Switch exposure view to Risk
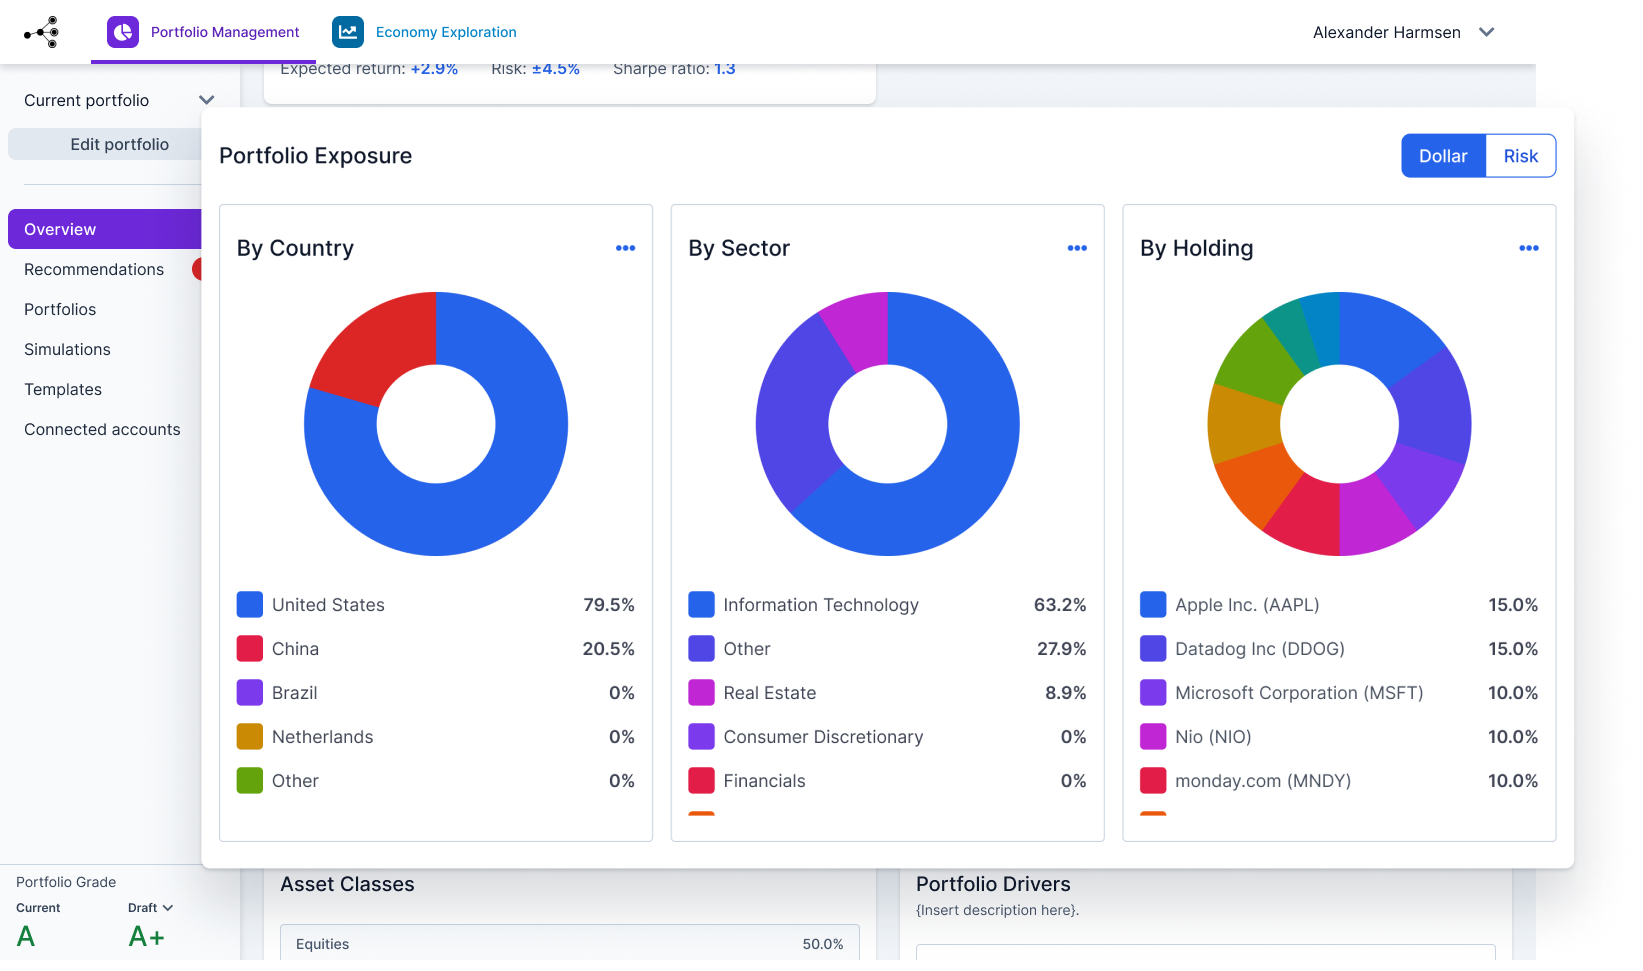 coord(1521,156)
